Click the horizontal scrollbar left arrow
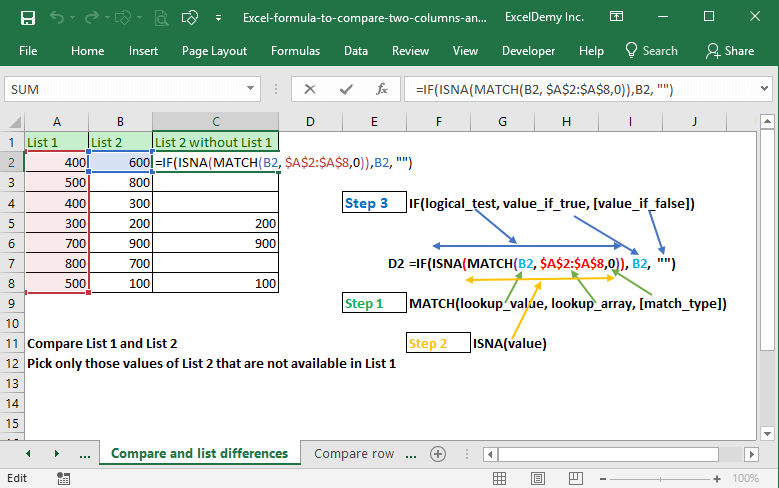Image resolution: width=779 pixels, height=488 pixels. [490, 454]
